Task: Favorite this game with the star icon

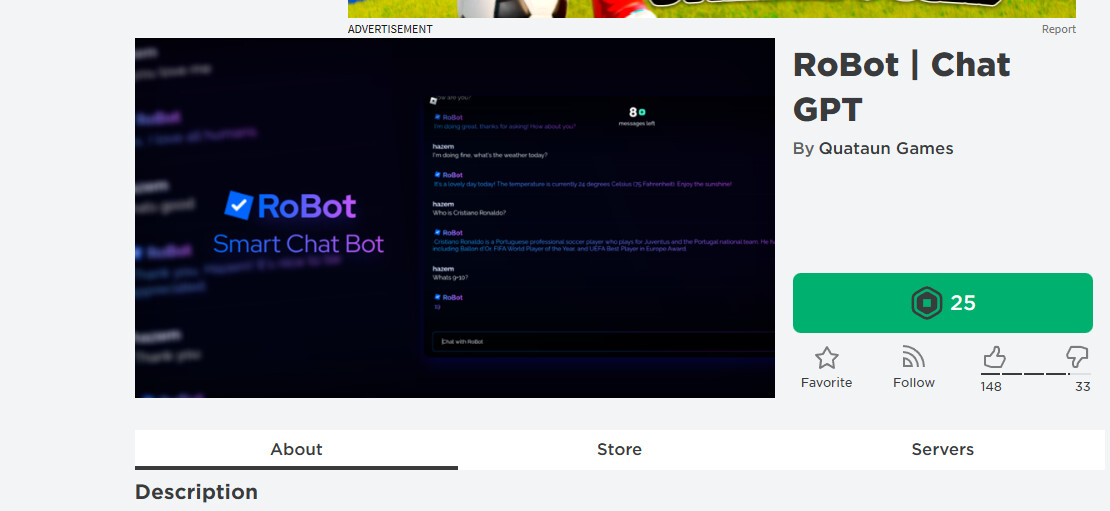Action: (826, 358)
